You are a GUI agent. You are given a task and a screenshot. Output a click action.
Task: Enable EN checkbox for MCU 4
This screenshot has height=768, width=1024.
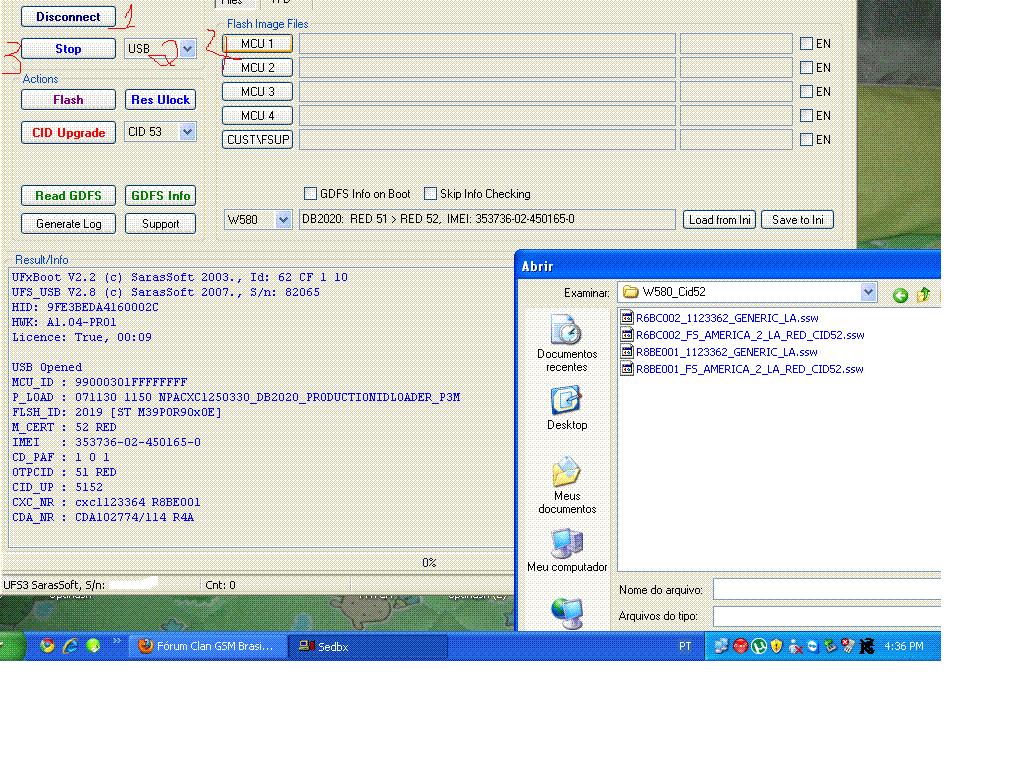807,116
